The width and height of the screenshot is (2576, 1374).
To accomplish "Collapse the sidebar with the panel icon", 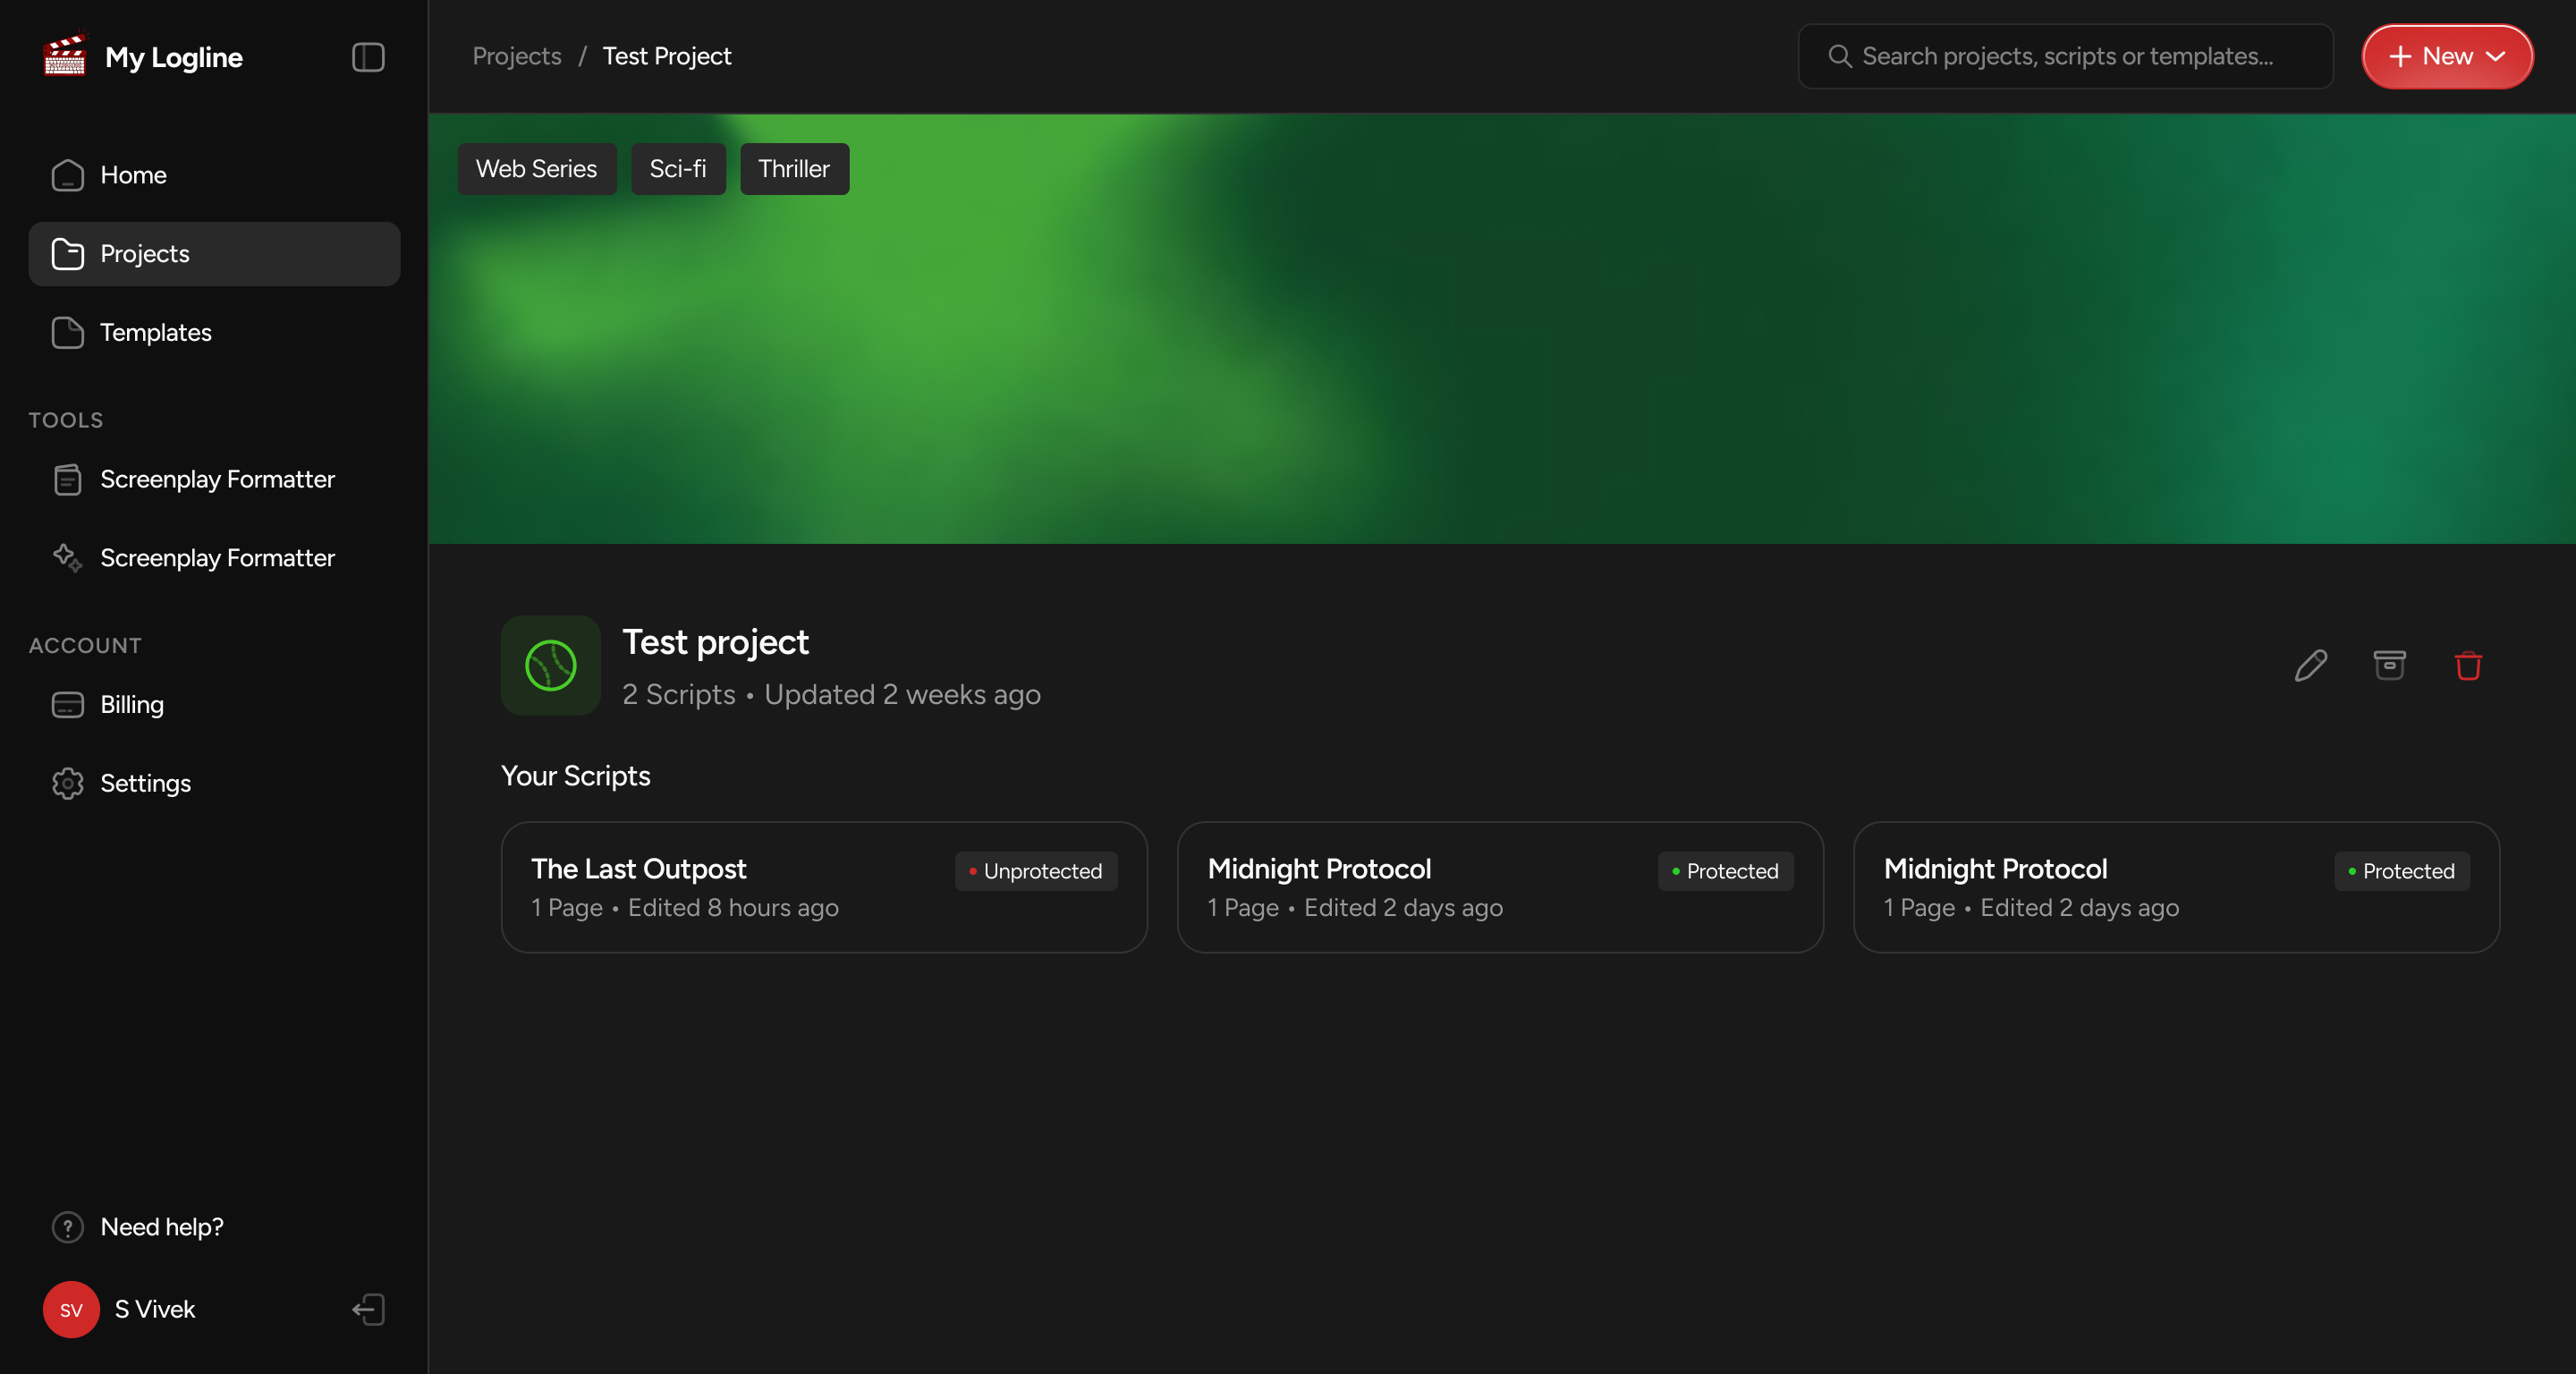I will click(368, 57).
